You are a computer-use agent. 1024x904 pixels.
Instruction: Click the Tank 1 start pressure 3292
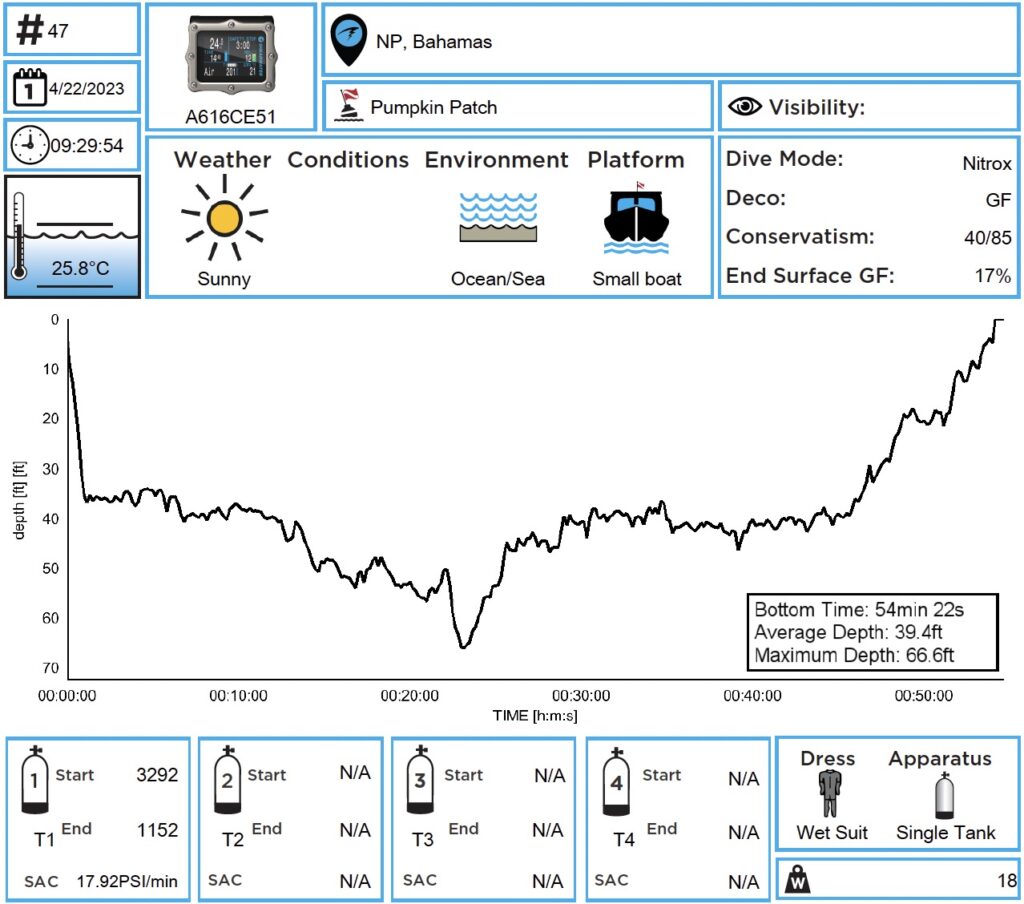click(156, 774)
